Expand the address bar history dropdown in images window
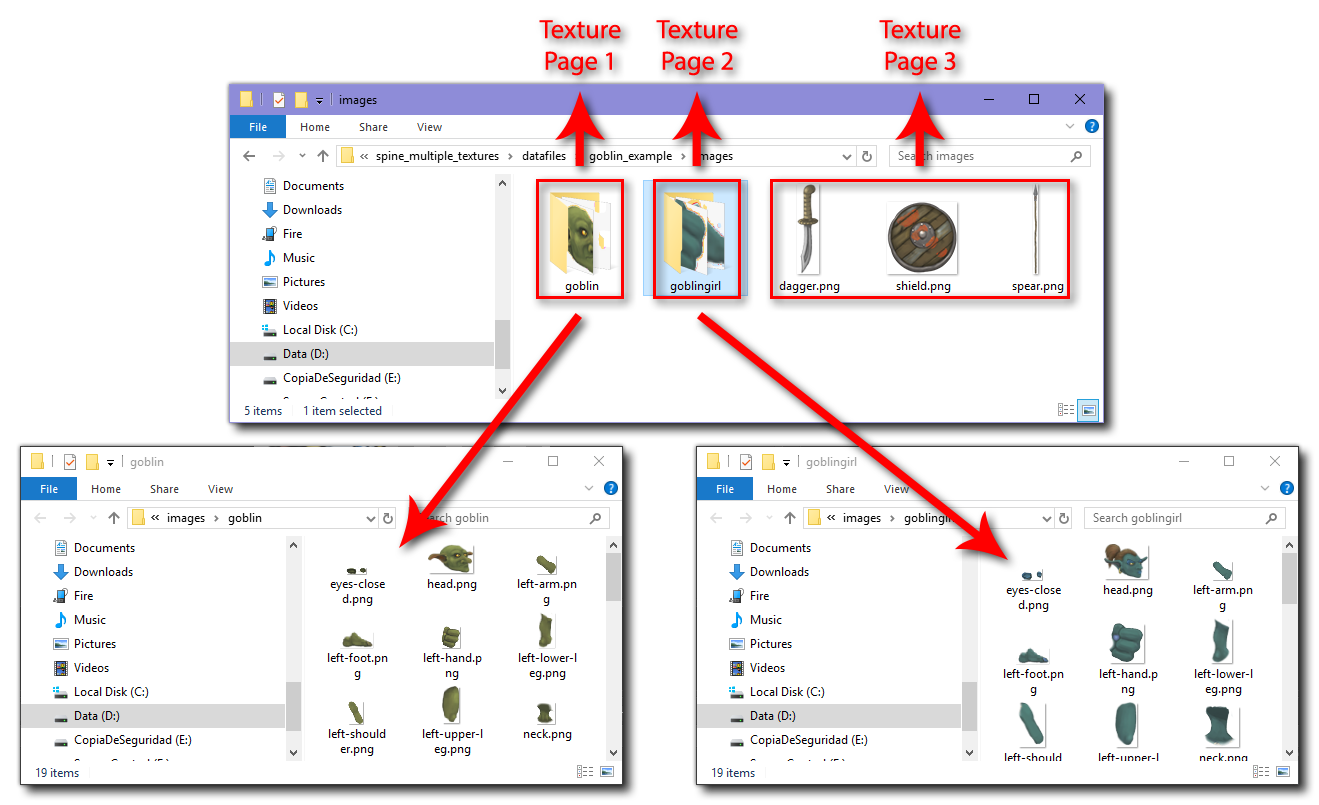Screen dimensions: 1319x805 click(x=847, y=157)
